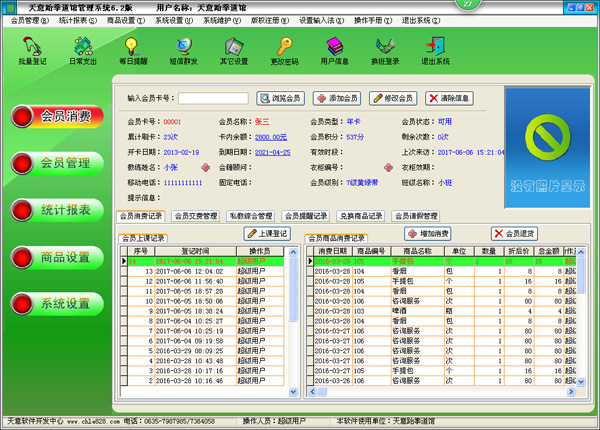The height and width of the screenshot is (430, 600).
Task: Click the red plus beside 教练姓名
Action: pyautogui.click(x=206, y=167)
